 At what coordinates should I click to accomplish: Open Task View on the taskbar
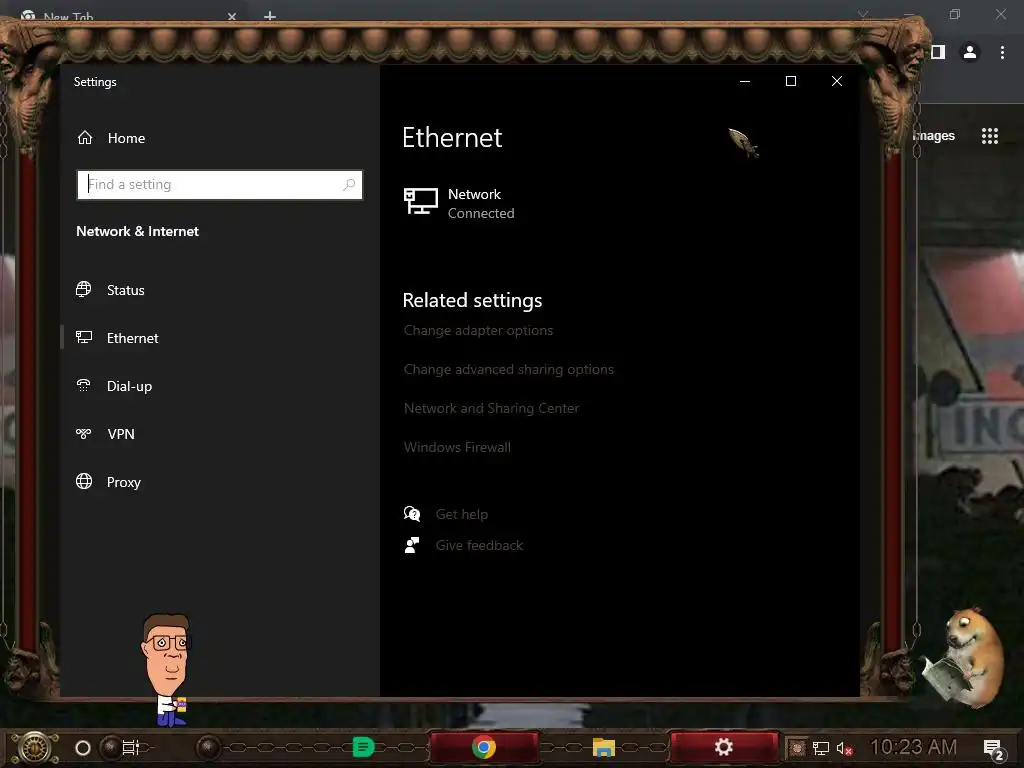click(x=131, y=748)
